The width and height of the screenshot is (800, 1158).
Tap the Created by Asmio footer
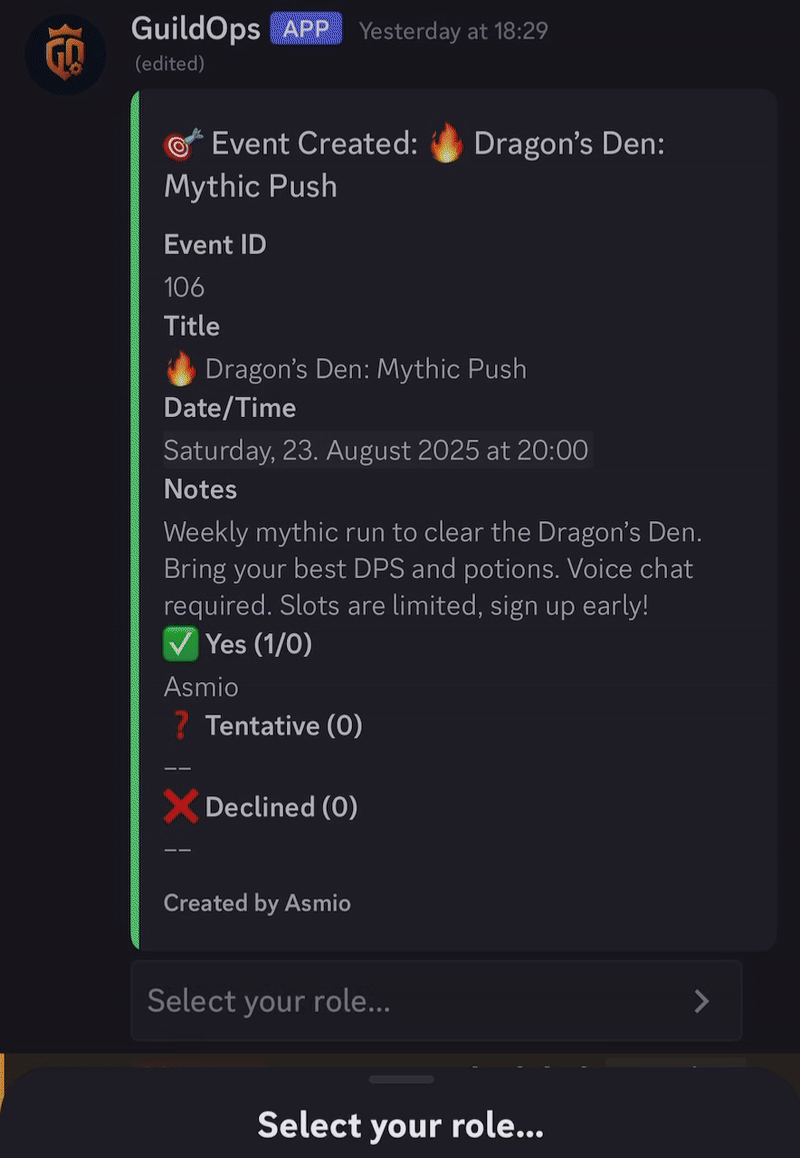click(257, 902)
